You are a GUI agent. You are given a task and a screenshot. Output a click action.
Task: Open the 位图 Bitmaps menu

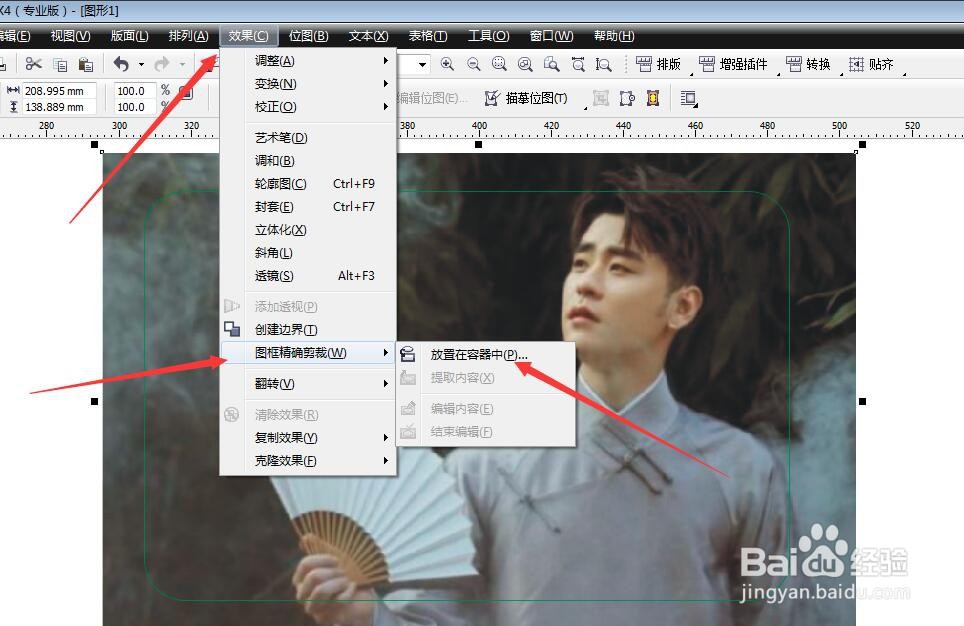309,36
